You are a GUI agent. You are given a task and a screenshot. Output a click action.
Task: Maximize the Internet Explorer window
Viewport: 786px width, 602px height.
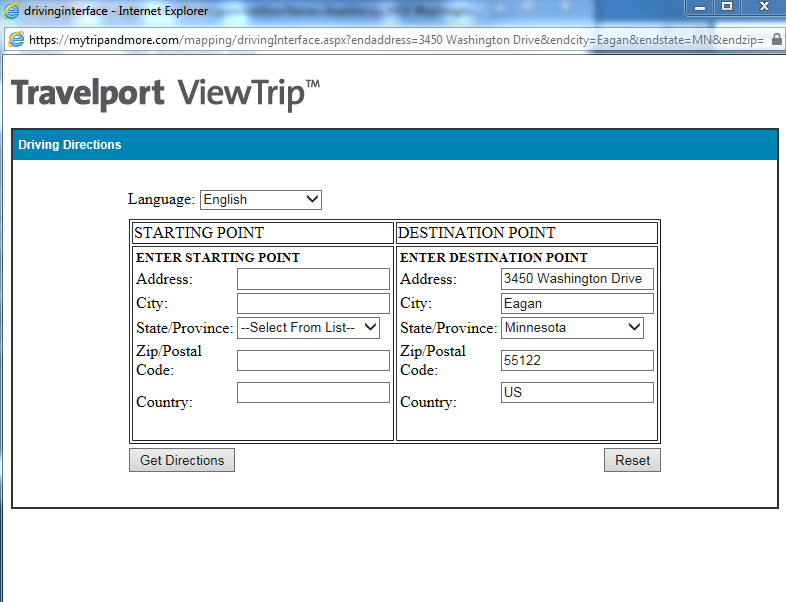pyautogui.click(x=727, y=8)
